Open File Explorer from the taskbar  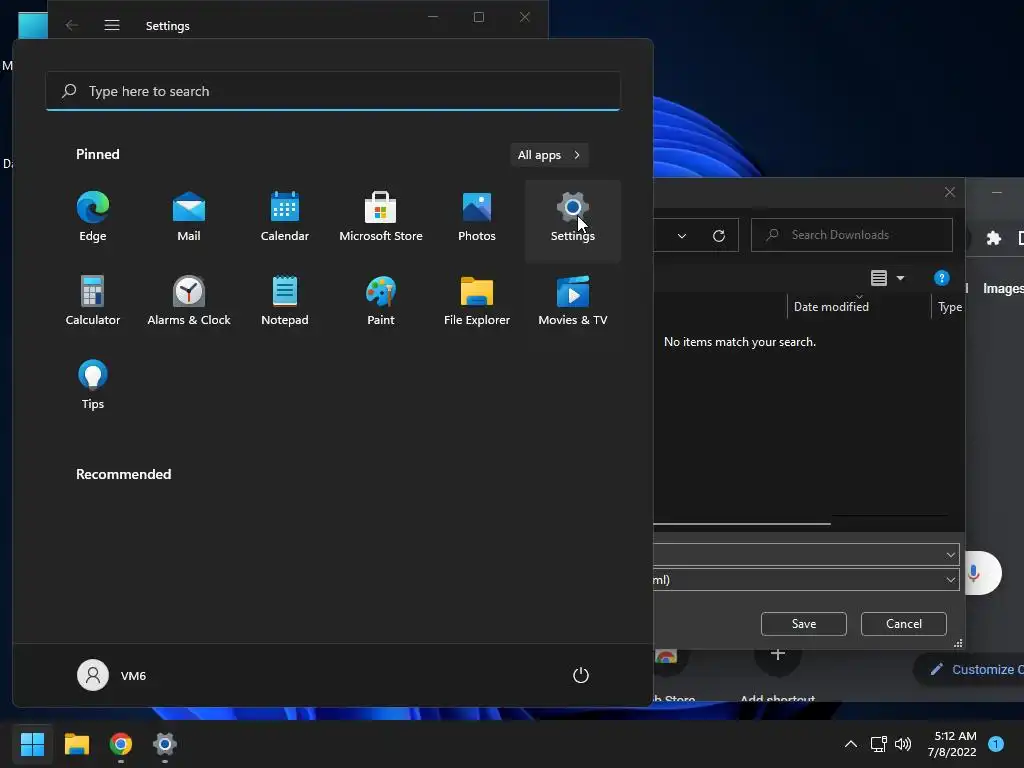(76, 744)
